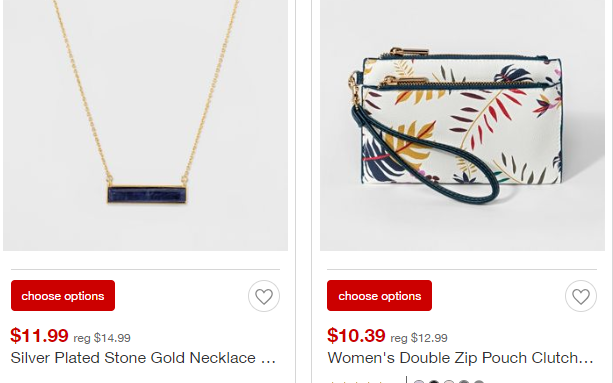Pick the rightmost gray clutch color swatch
Screen dimensions: 613x383
click(479, 381)
